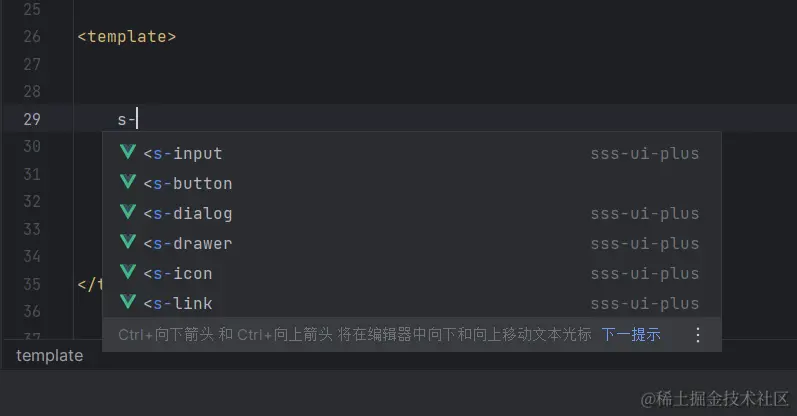Viewport: 797px width, 416px height.
Task: Click the Vue icon beside s-icon
Action: point(128,272)
